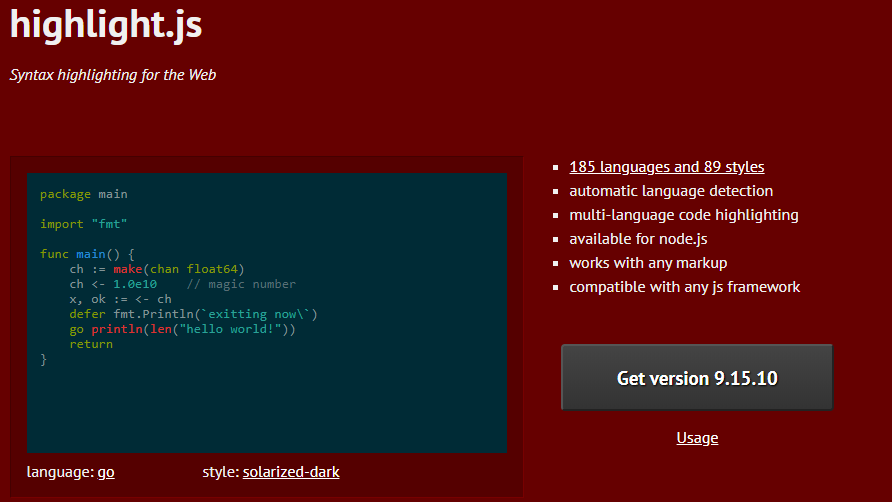Click the 'go' language link
This screenshot has height=502, width=892.
(x=106, y=472)
